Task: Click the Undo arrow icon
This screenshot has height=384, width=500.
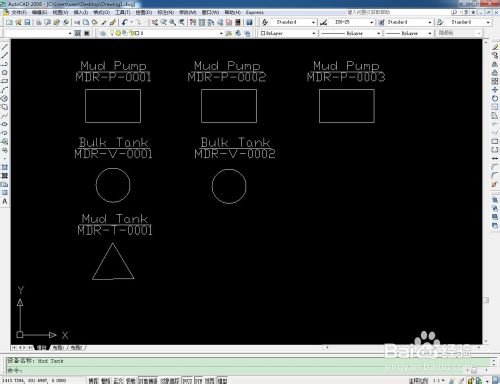Action: (x=124, y=22)
